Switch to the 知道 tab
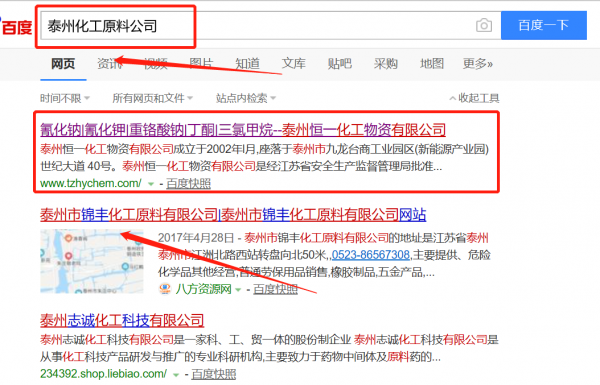Viewport: 600px width, 385px height. (x=247, y=64)
